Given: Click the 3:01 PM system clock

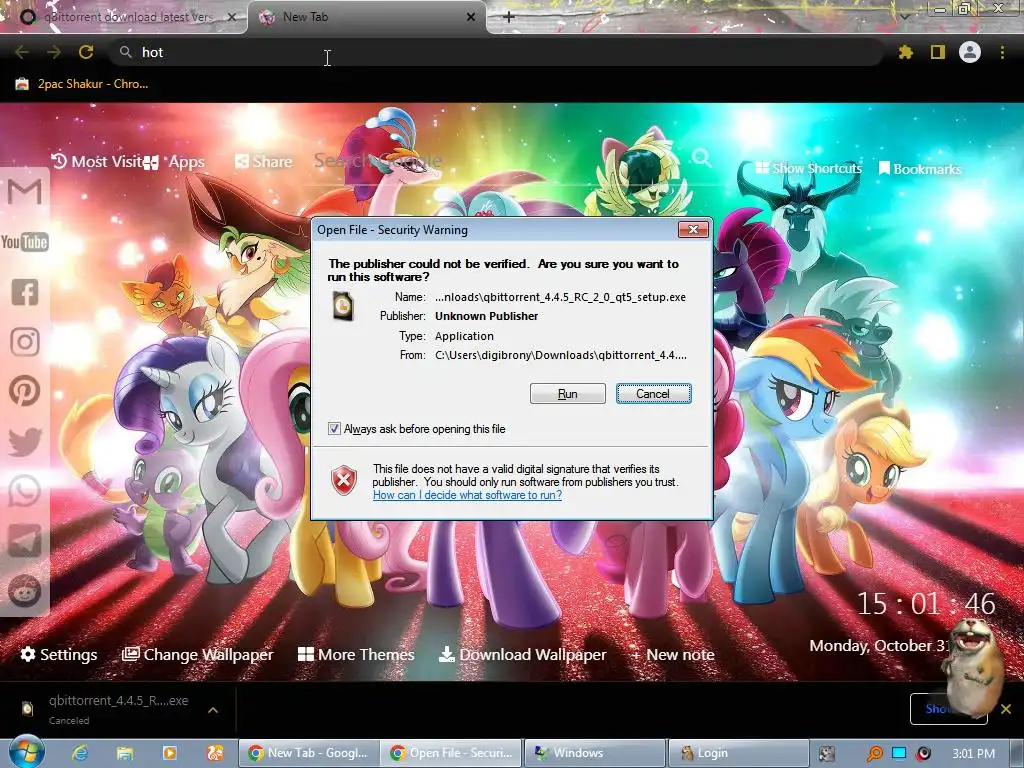Looking at the screenshot, I should pos(974,754).
